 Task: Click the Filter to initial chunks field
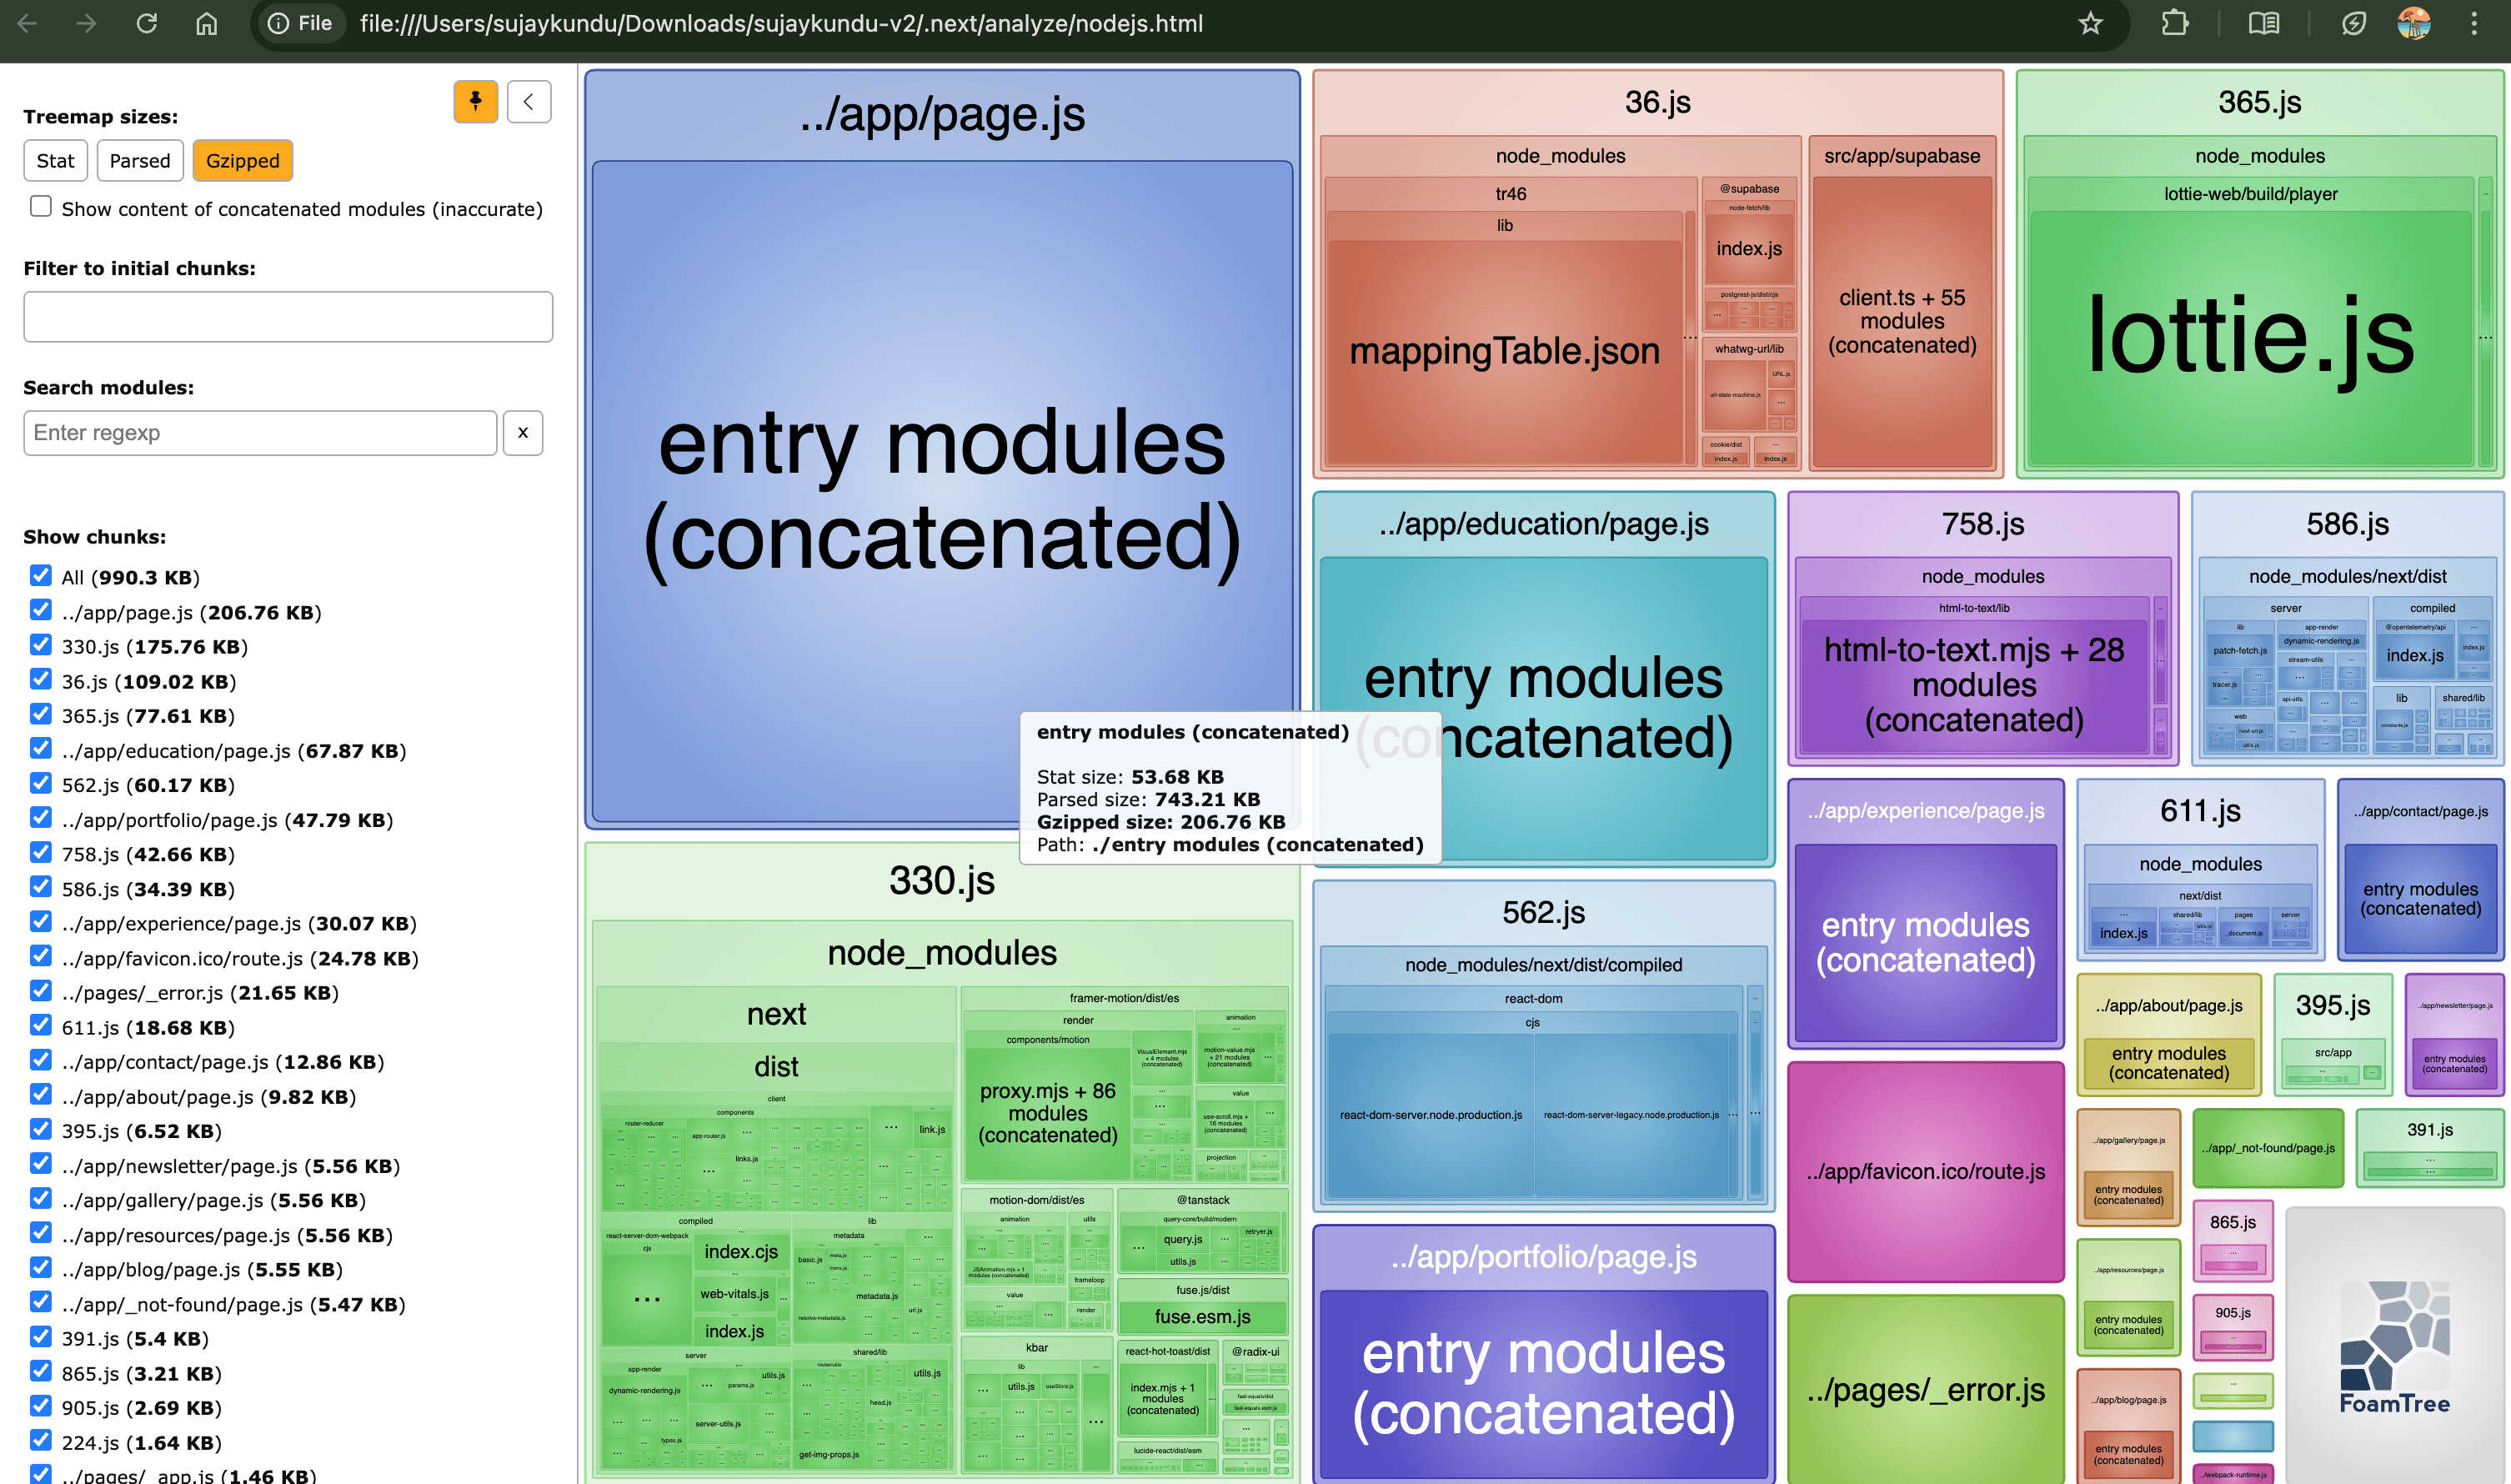[x=287, y=316]
